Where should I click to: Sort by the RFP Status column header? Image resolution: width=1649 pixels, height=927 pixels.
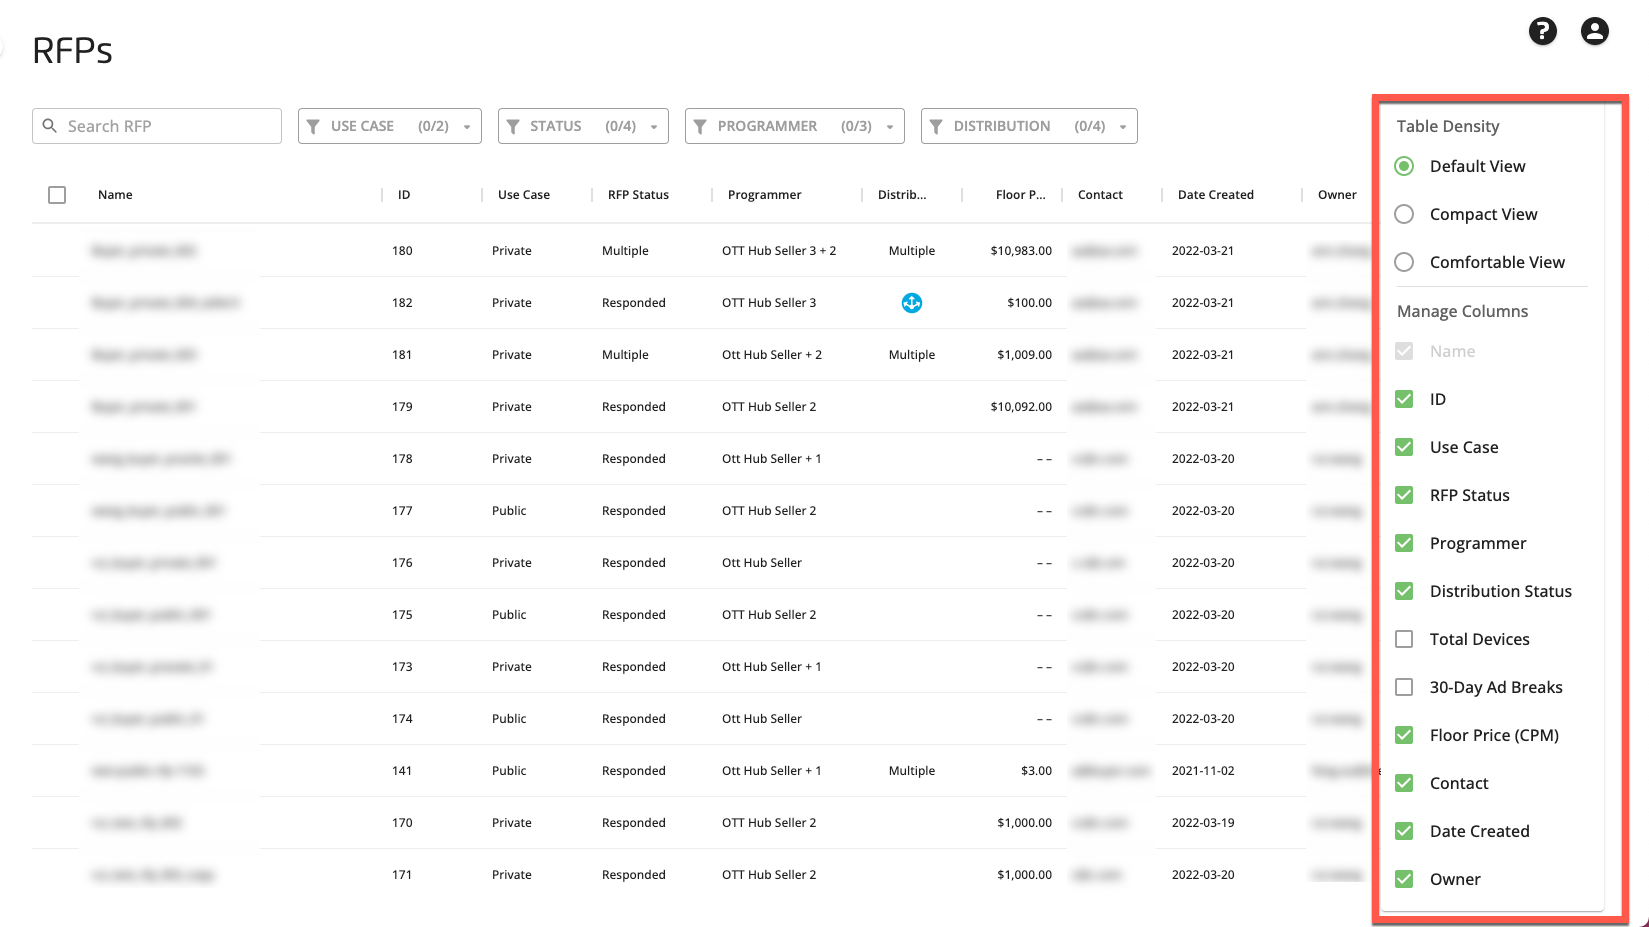click(638, 195)
